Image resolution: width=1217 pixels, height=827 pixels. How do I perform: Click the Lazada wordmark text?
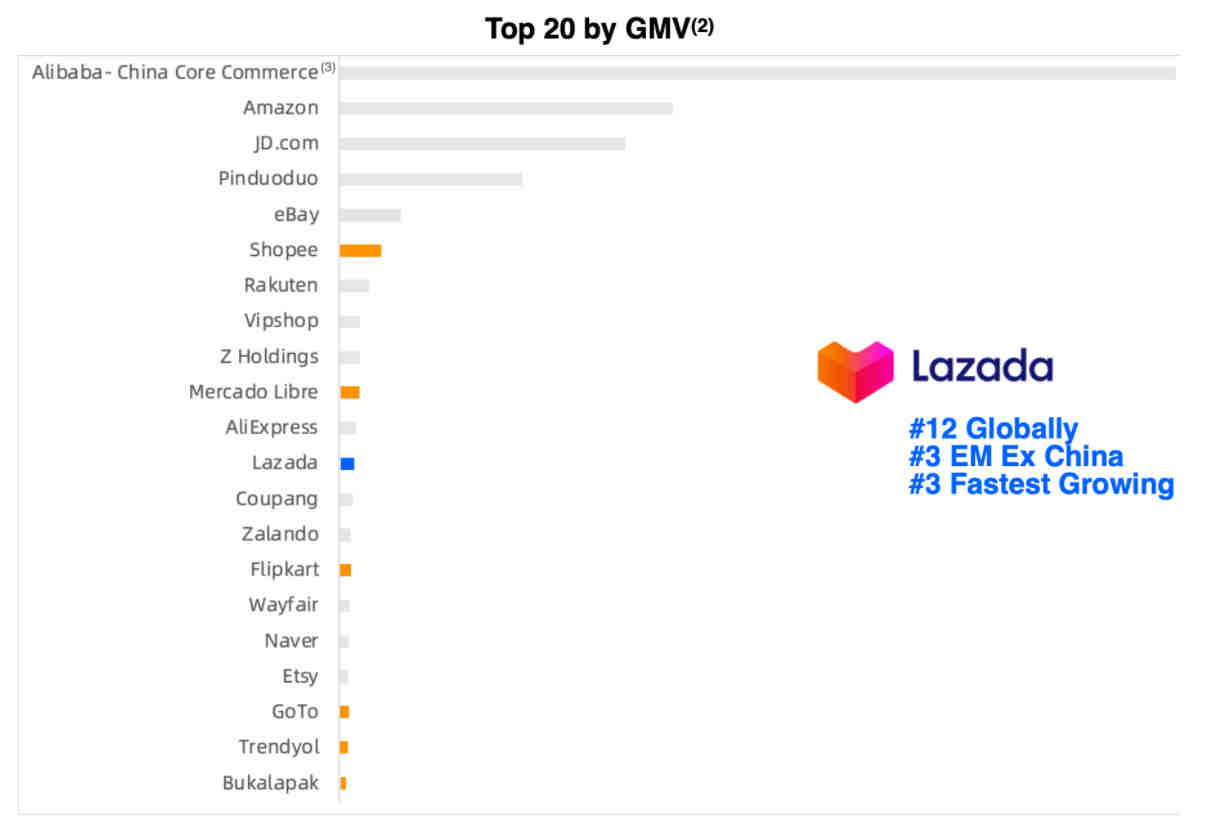pyautogui.click(x=982, y=366)
